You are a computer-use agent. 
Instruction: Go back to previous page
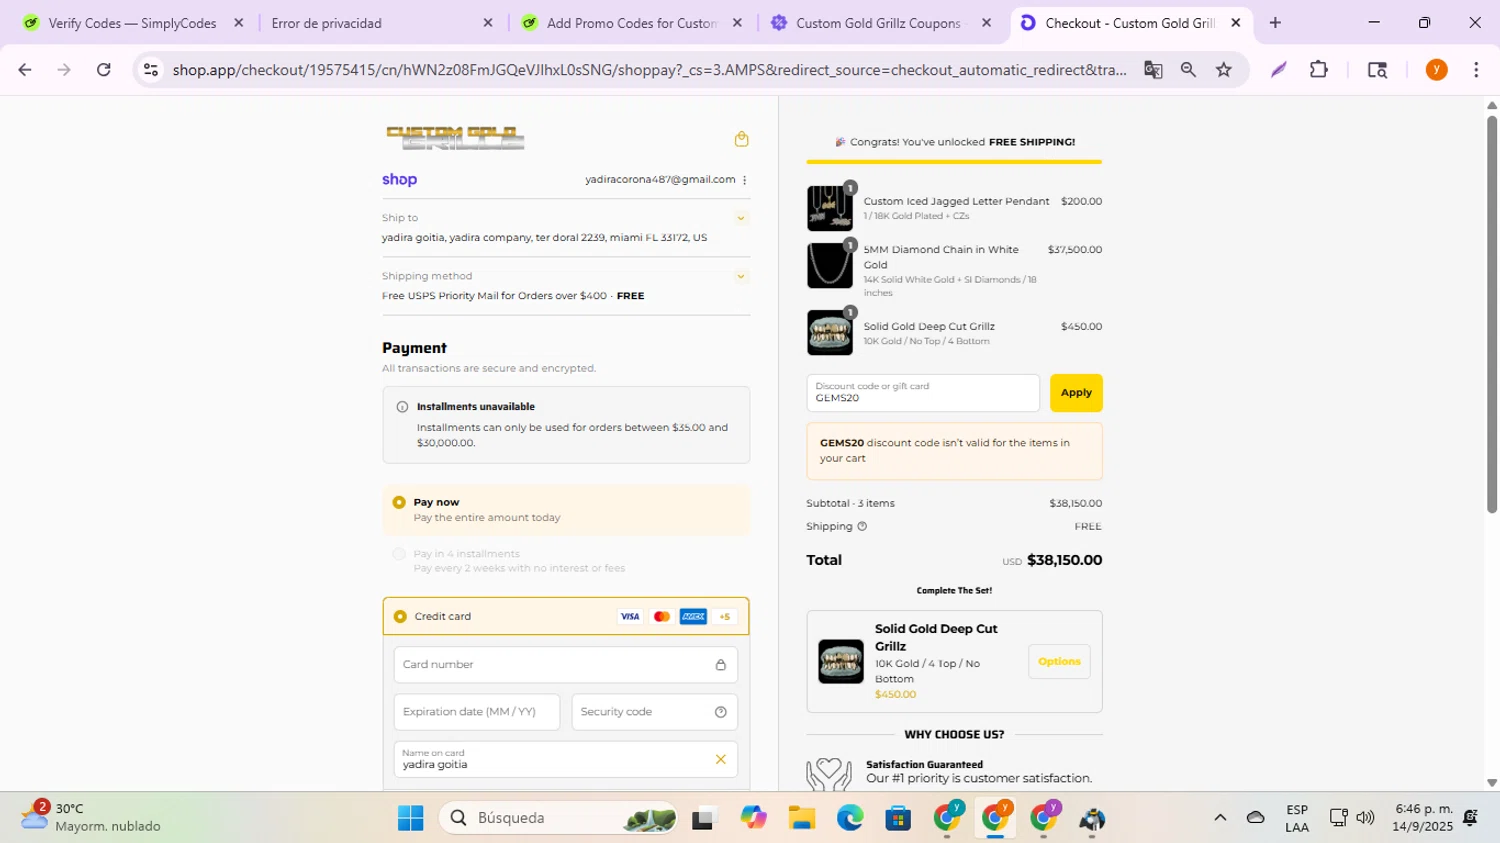25,70
